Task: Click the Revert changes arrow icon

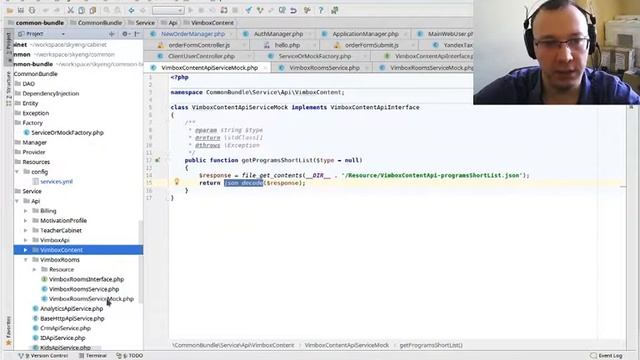Action: [x=293, y=11]
